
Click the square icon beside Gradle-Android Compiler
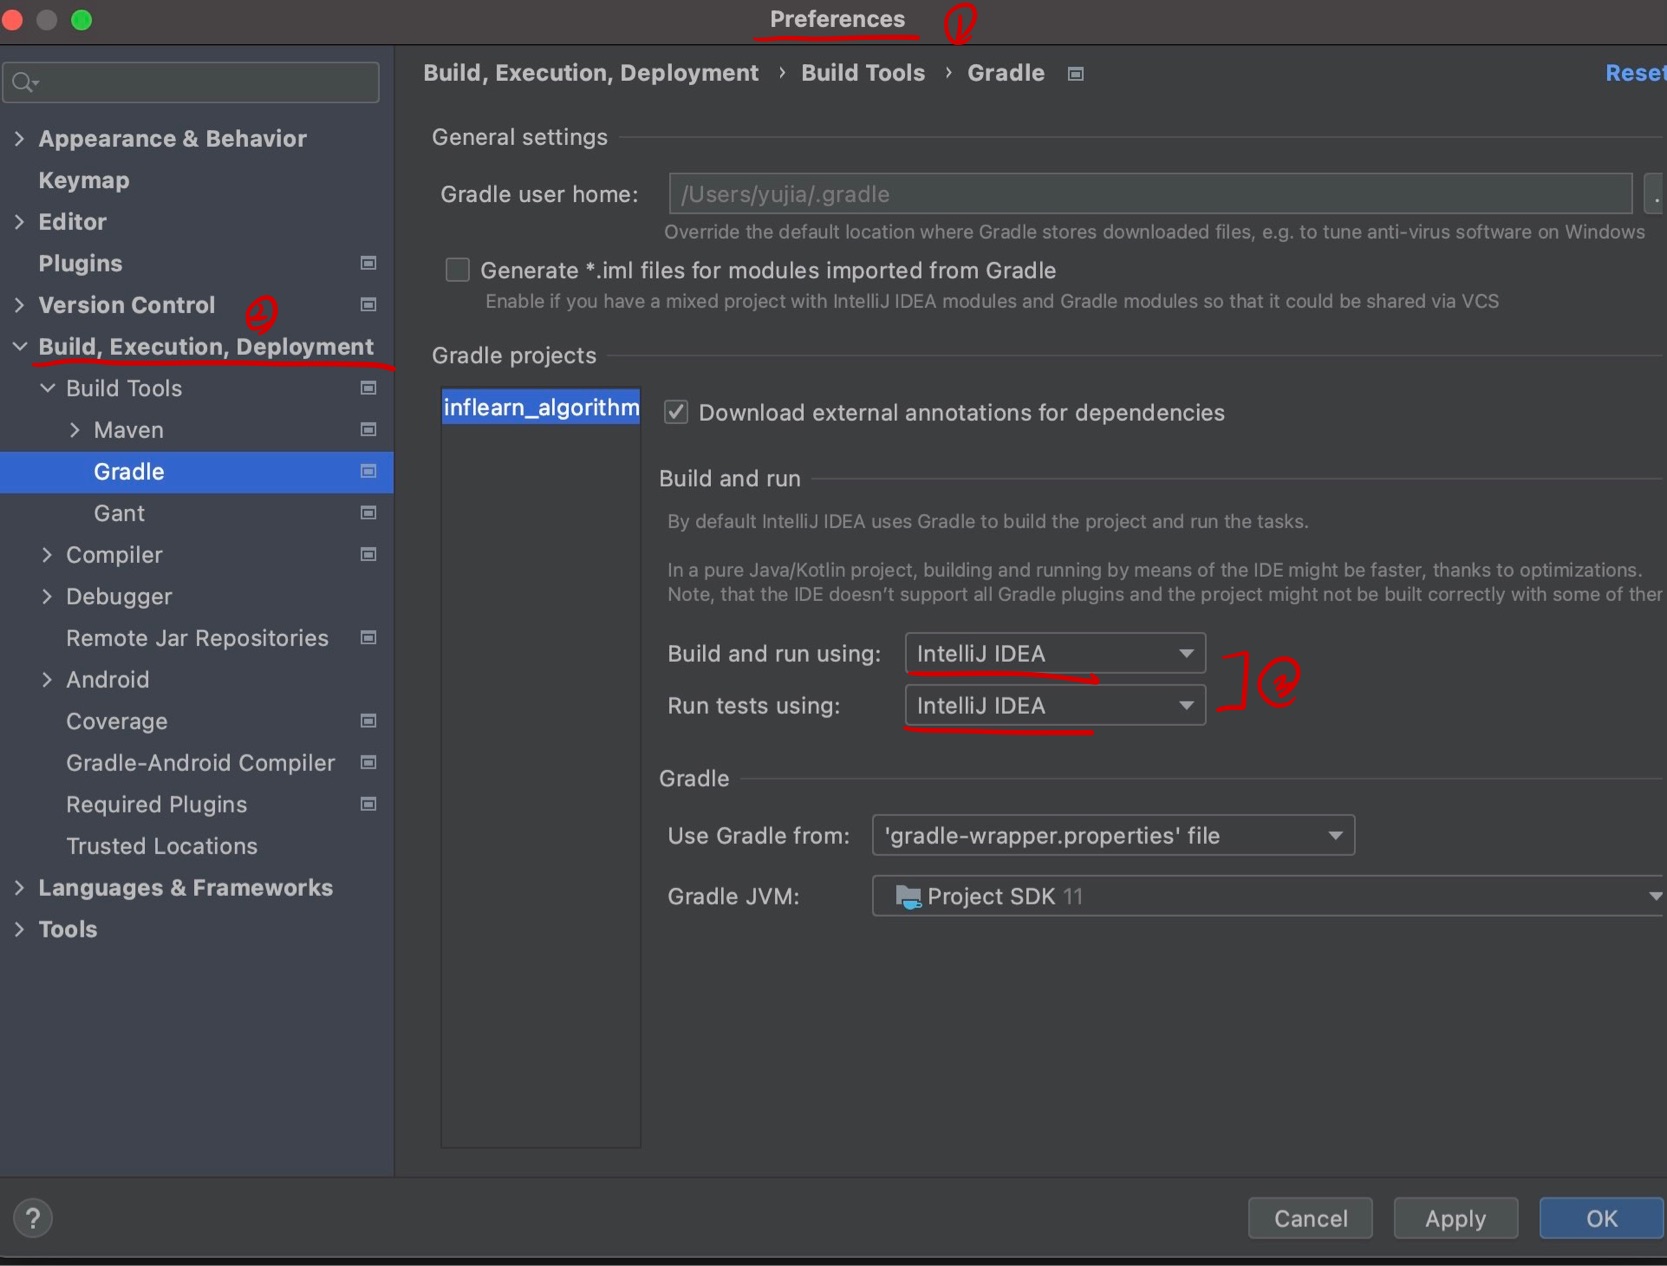tap(367, 763)
